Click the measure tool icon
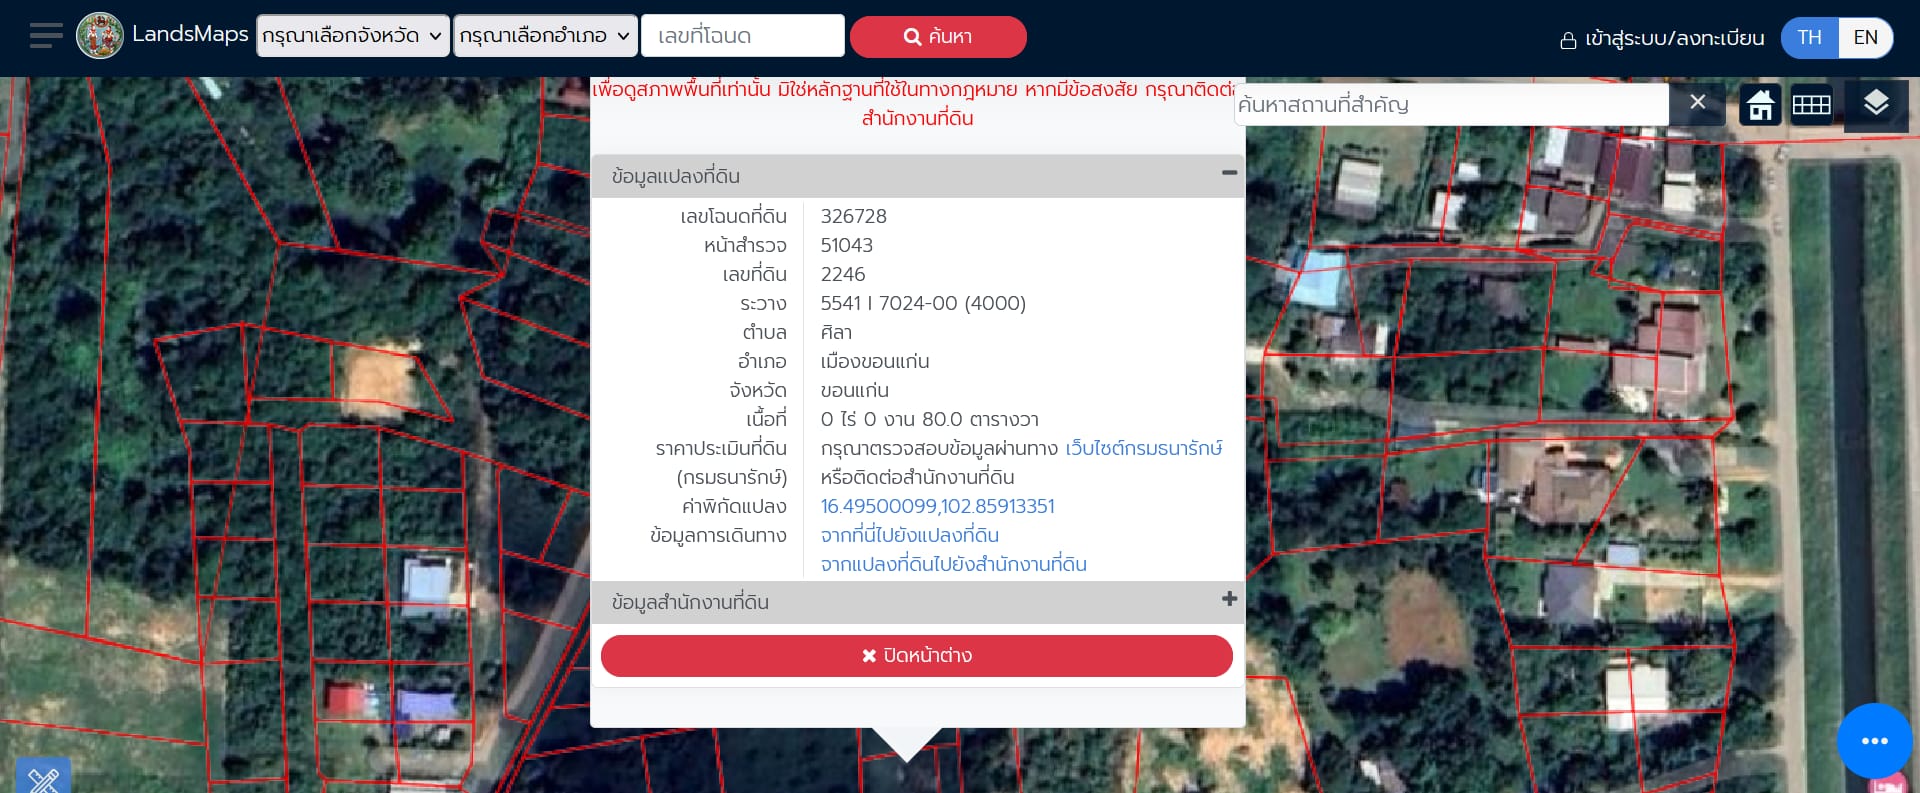This screenshot has width=1920, height=793. (x=43, y=776)
